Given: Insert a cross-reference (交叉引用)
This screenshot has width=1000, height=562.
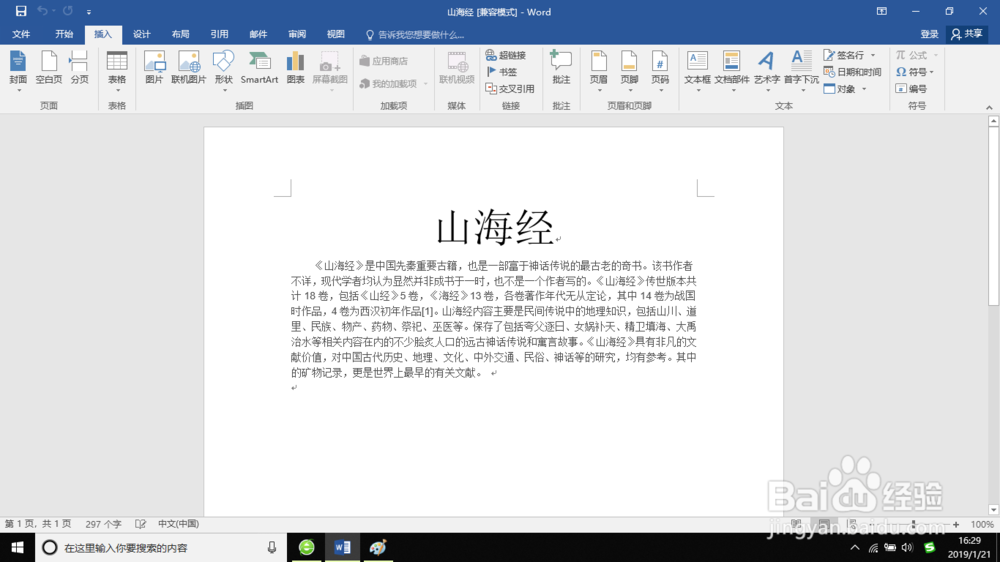Looking at the screenshot, I should (510, 89).
